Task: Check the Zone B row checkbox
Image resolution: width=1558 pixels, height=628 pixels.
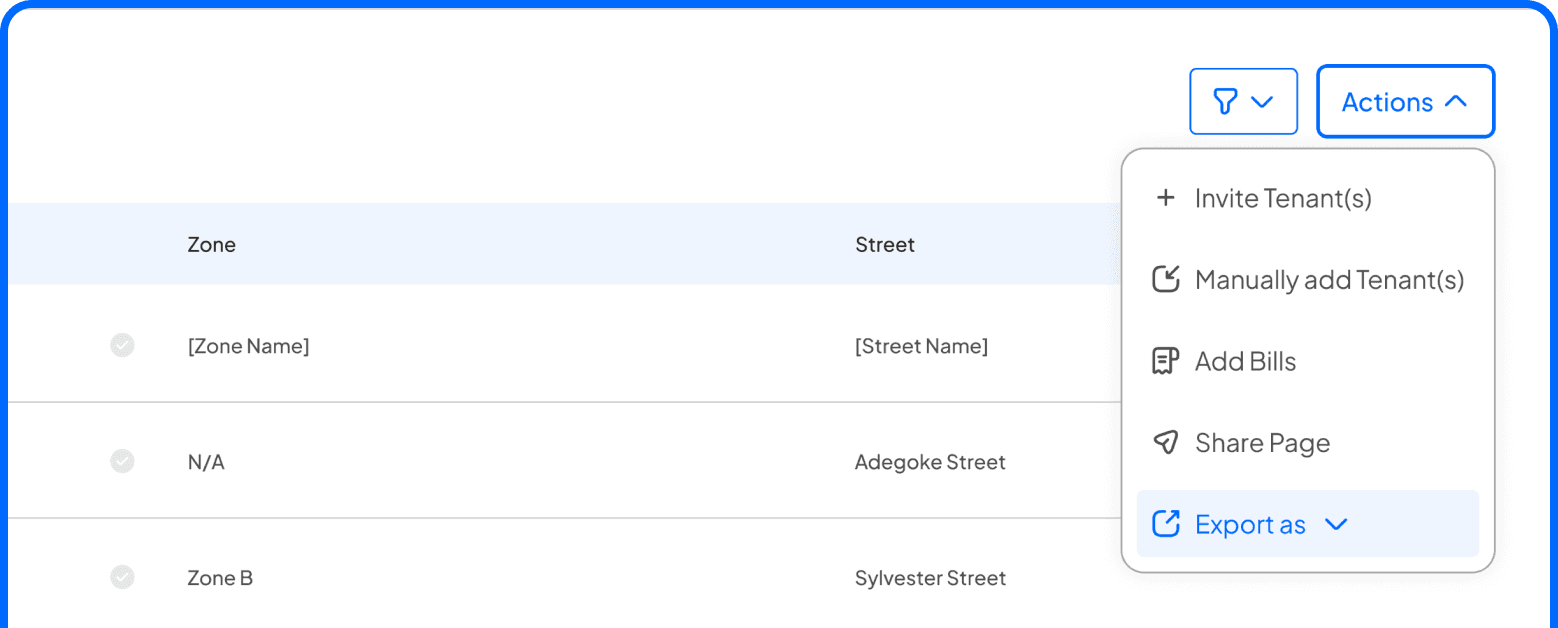Action: (x=122, y=578)
